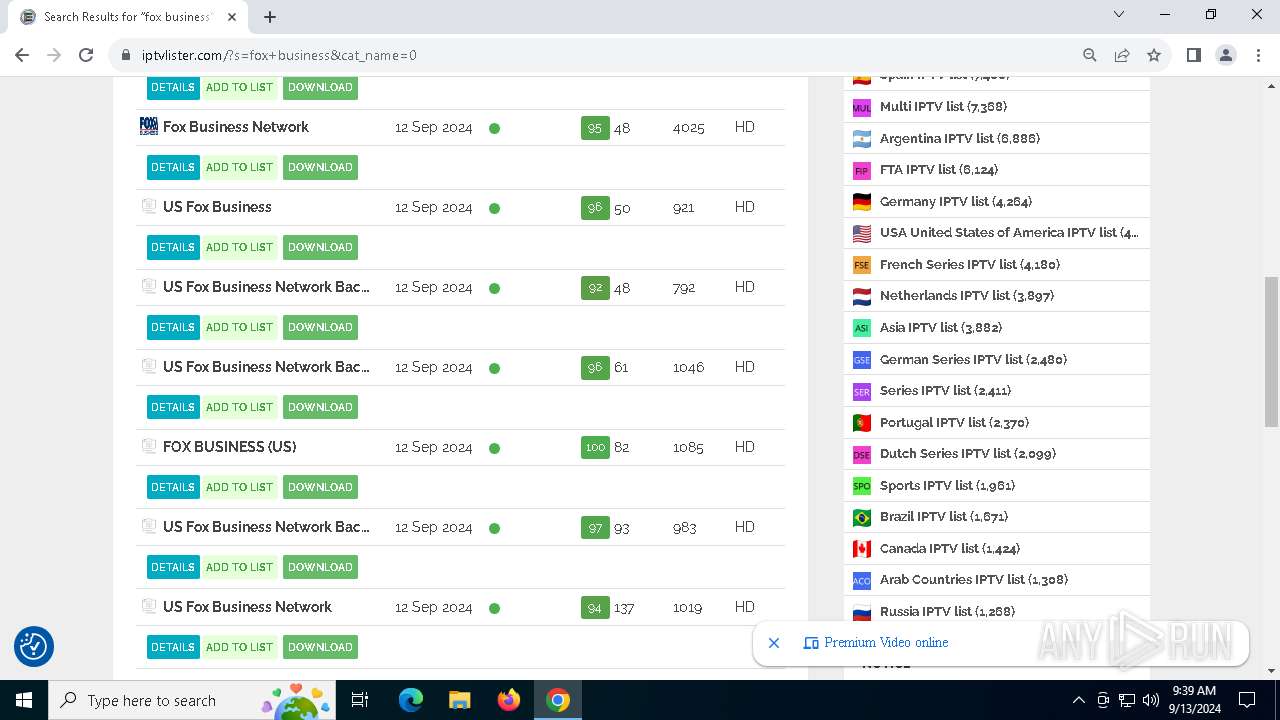Open FOX BUSINESS (US) channel link
The height and width of the screenshot is (720, 1280).
pos(230,447)
